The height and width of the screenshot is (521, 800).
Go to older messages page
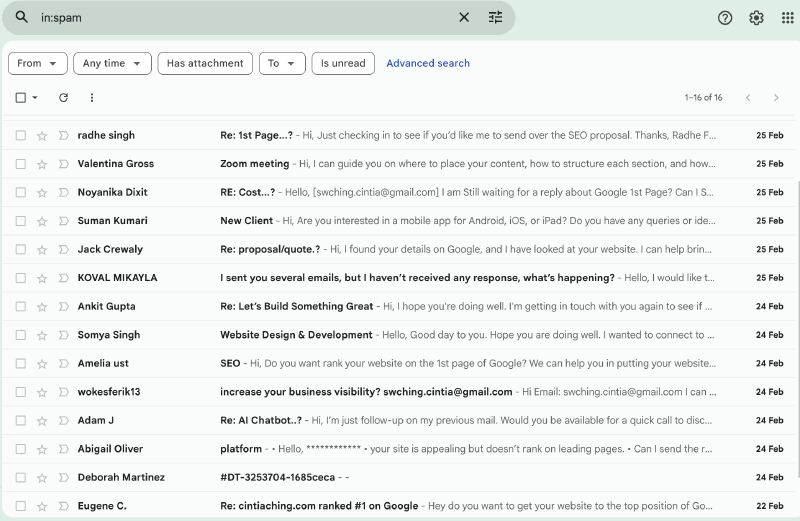(776, 97)
